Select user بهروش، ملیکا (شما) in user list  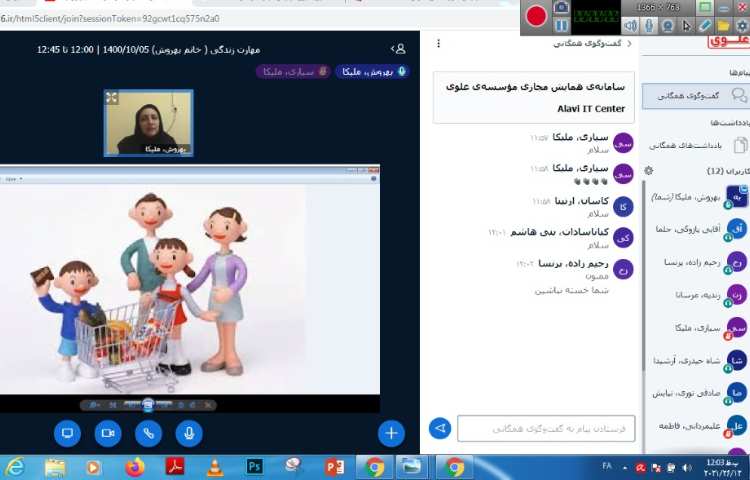[x=698, y=197]
